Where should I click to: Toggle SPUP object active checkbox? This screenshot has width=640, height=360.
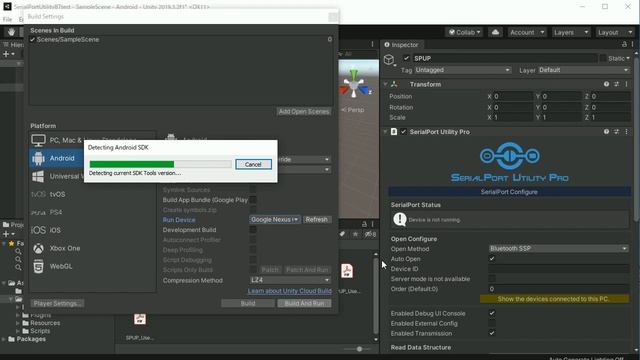click(x=406, y=58)
